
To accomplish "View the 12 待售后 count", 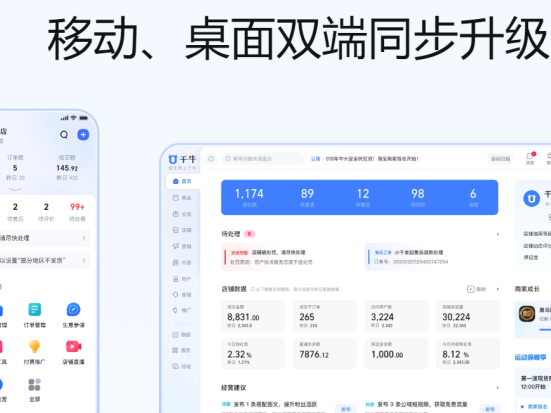I will [363, 197].
